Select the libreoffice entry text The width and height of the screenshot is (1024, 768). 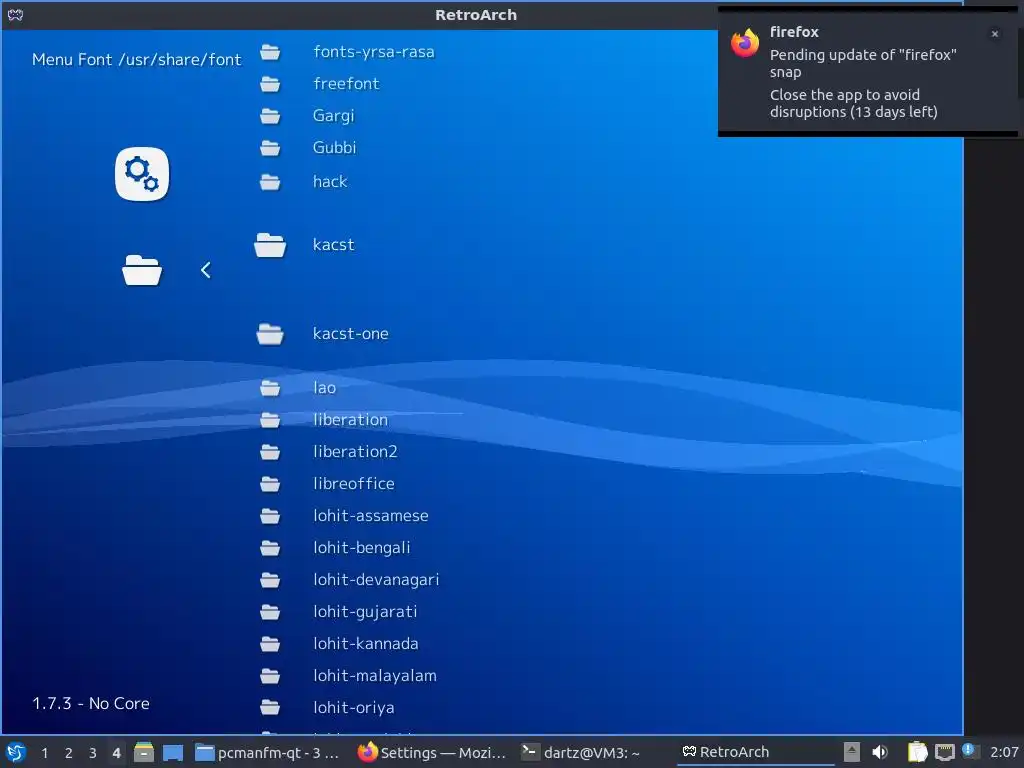point(354,484)
